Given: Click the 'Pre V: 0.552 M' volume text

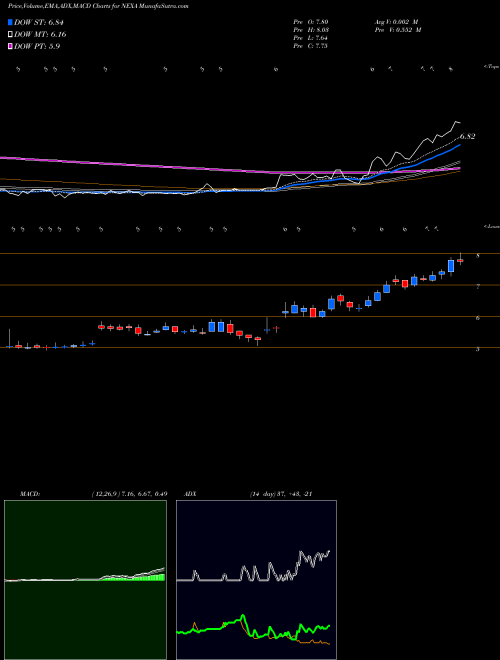Looking at the screenshot, I should [397, 30].
